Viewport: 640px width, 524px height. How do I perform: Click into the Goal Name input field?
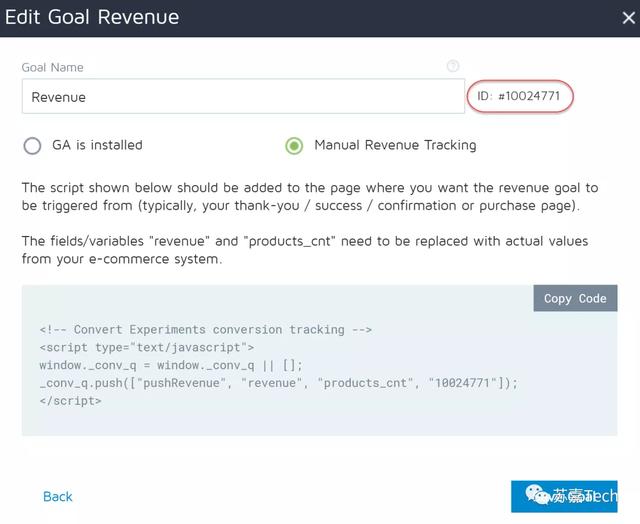pyautogui.click(x=243, y=96)
